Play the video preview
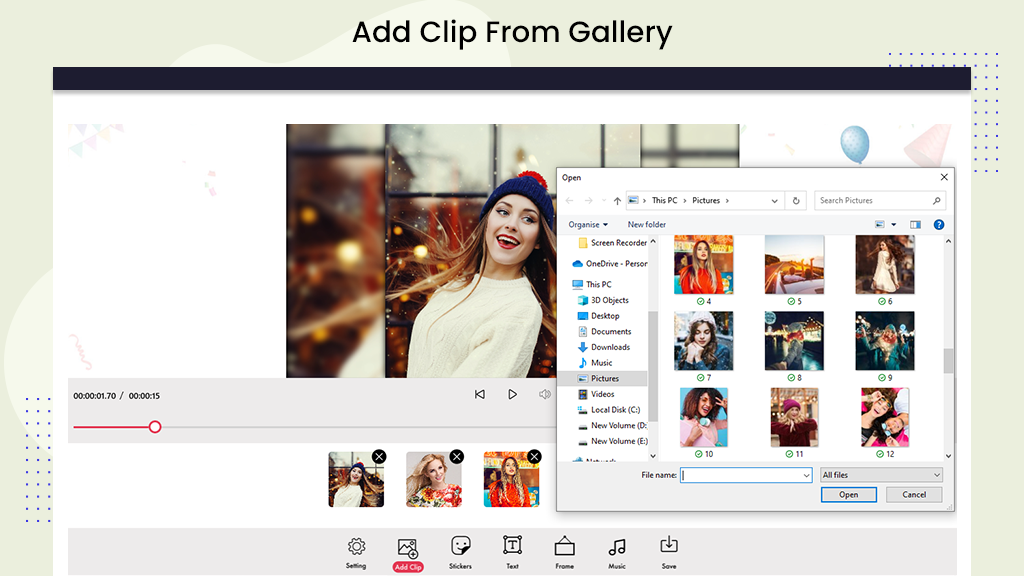 click(513, 394)
